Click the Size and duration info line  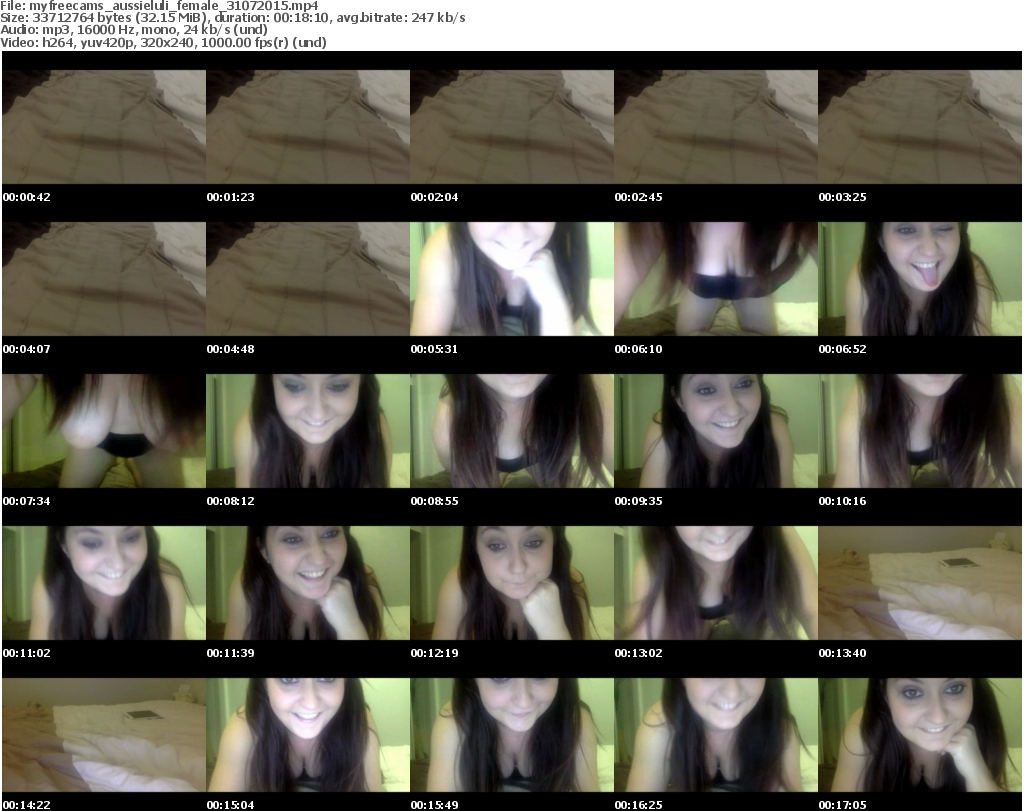(232, 18)
